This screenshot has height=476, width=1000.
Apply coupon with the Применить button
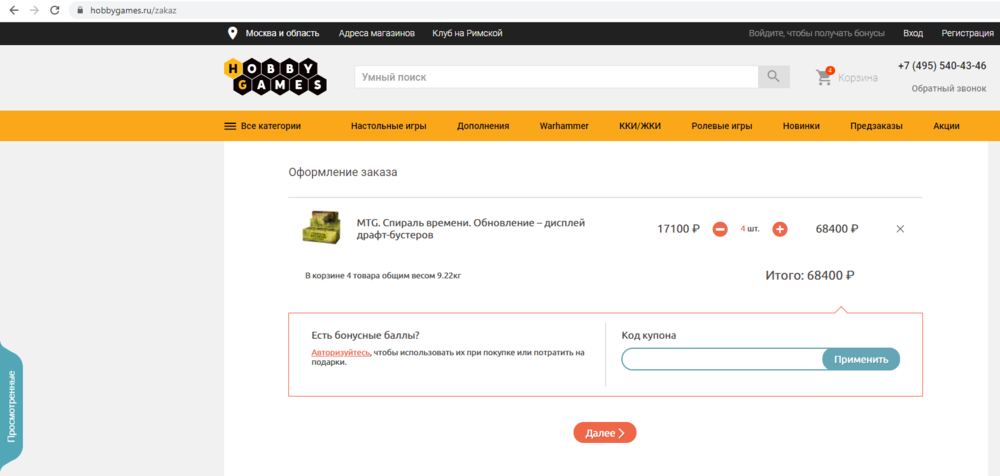tap(860, 359)
